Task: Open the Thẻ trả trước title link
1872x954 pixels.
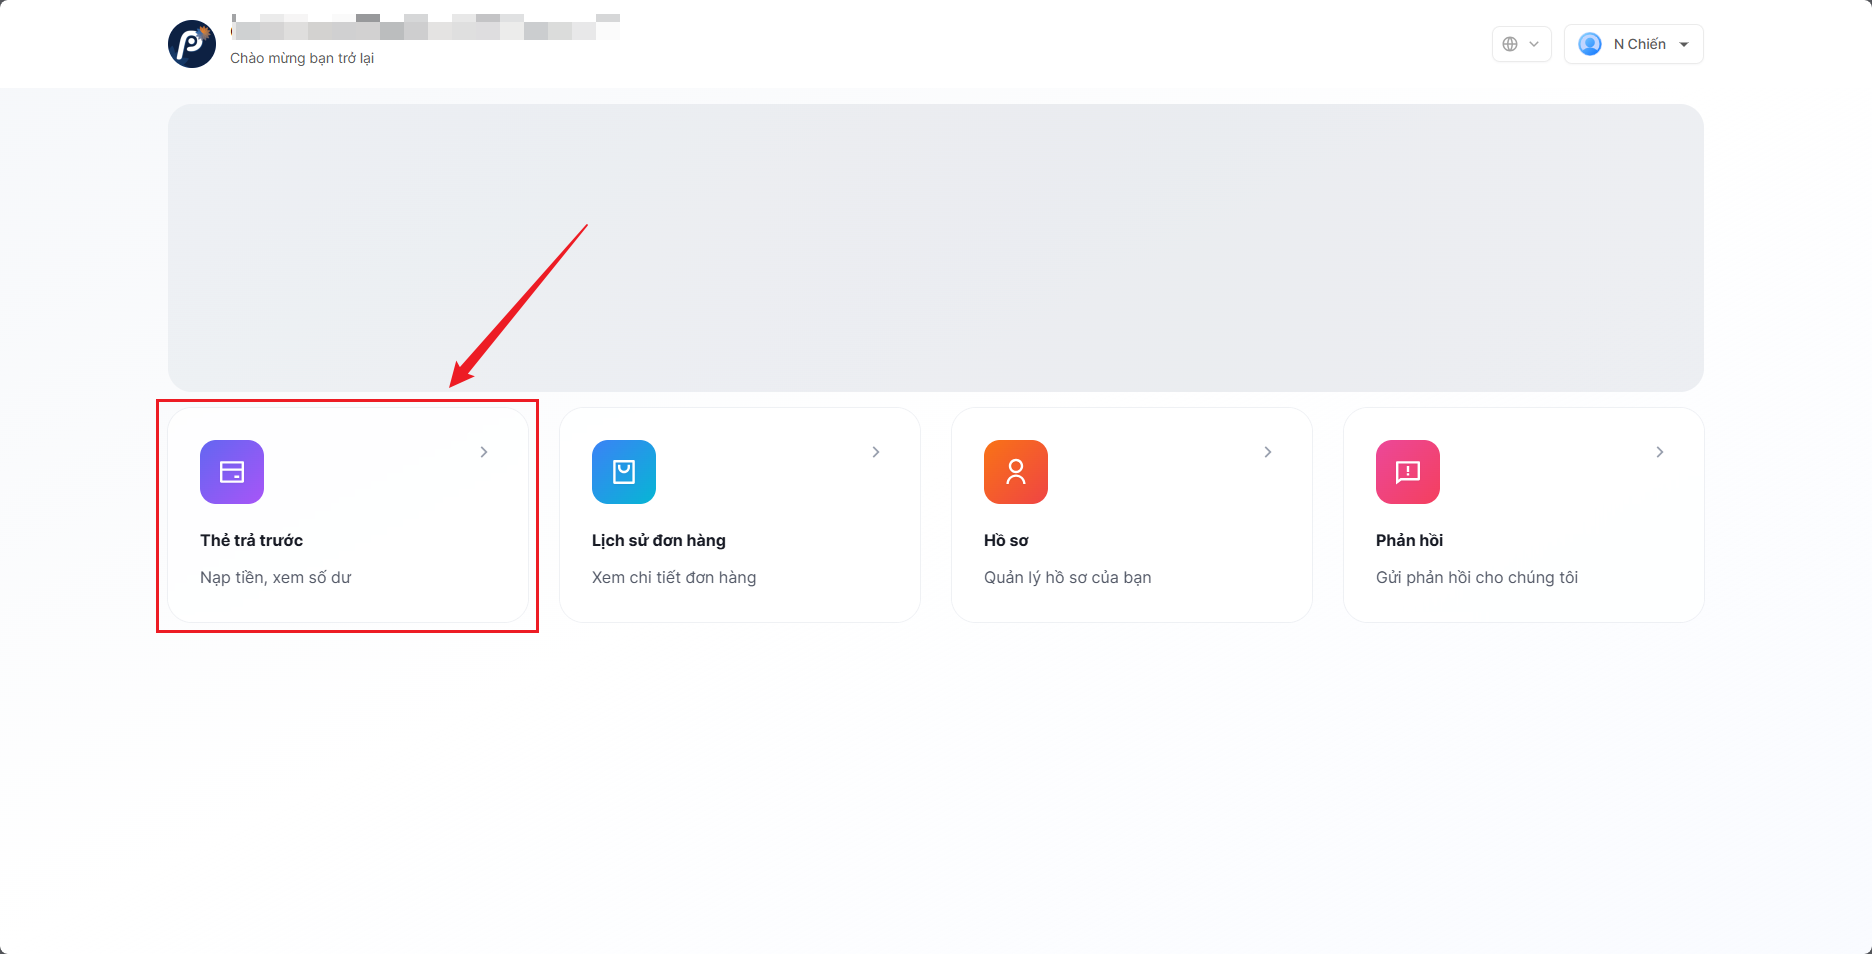Action: [x=251, y=540]
